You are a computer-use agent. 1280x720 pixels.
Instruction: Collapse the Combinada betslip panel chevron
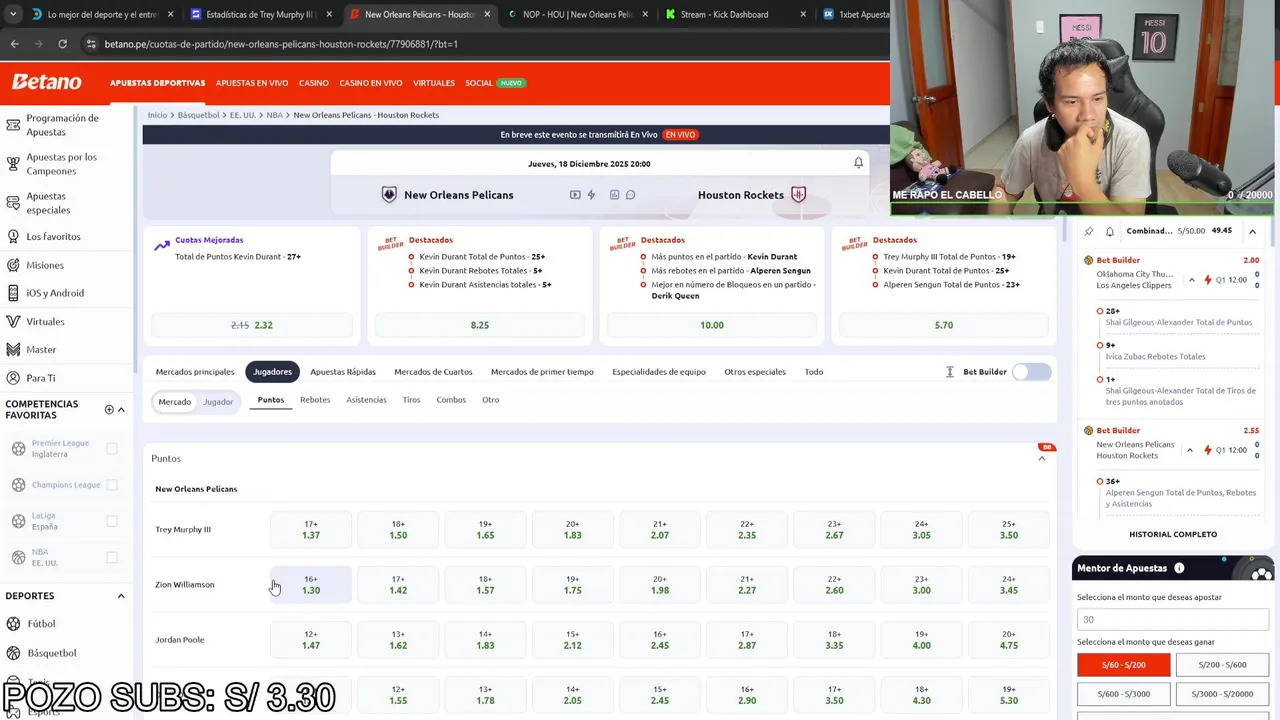tap(1252, 231)
